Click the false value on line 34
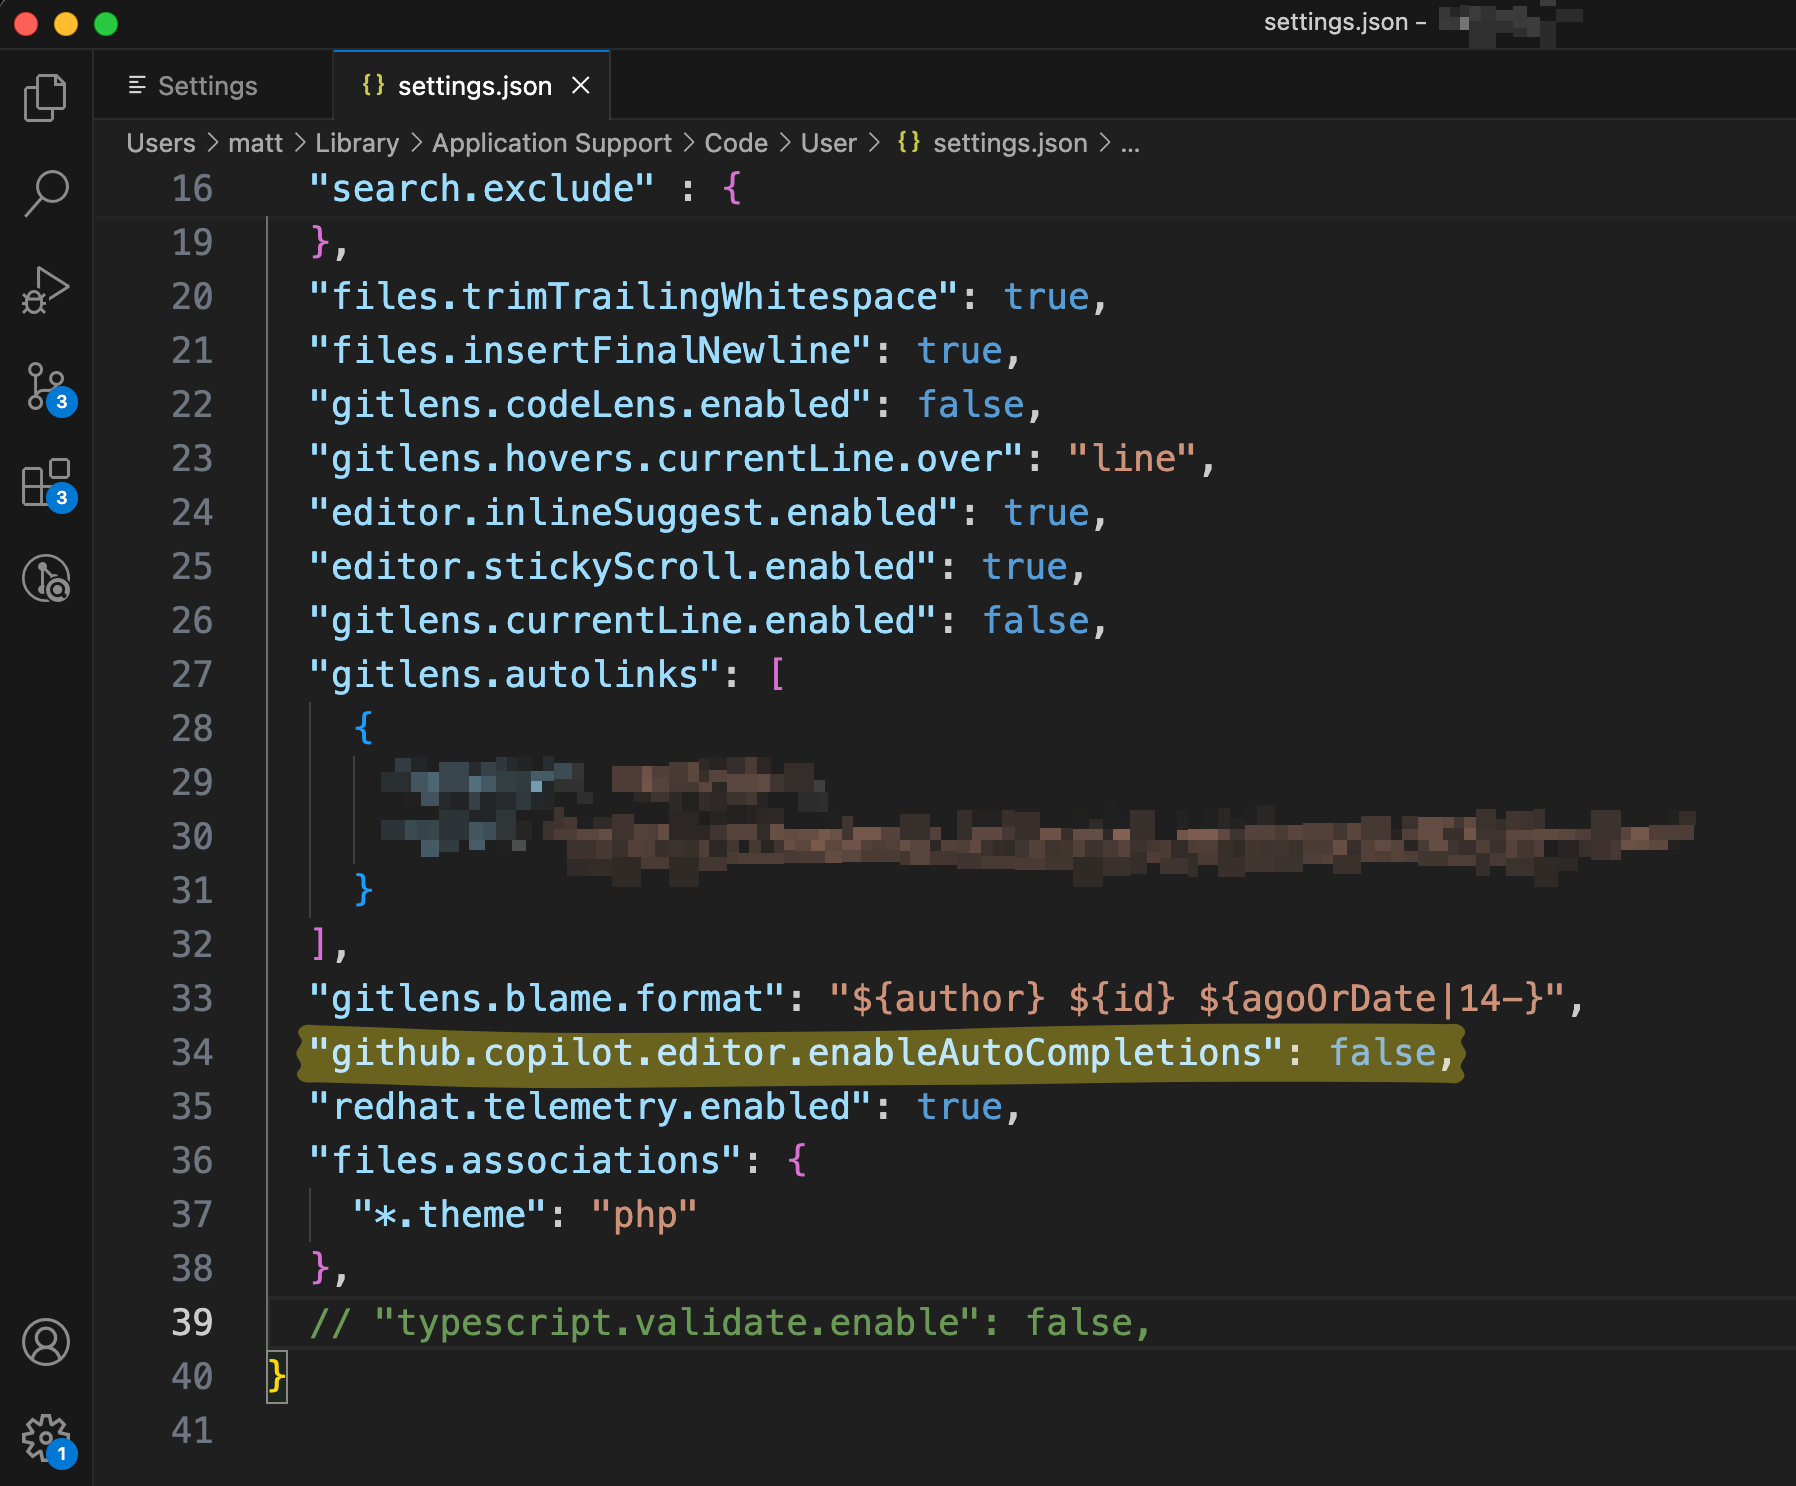1796x1486 pixels. 1382,1053
